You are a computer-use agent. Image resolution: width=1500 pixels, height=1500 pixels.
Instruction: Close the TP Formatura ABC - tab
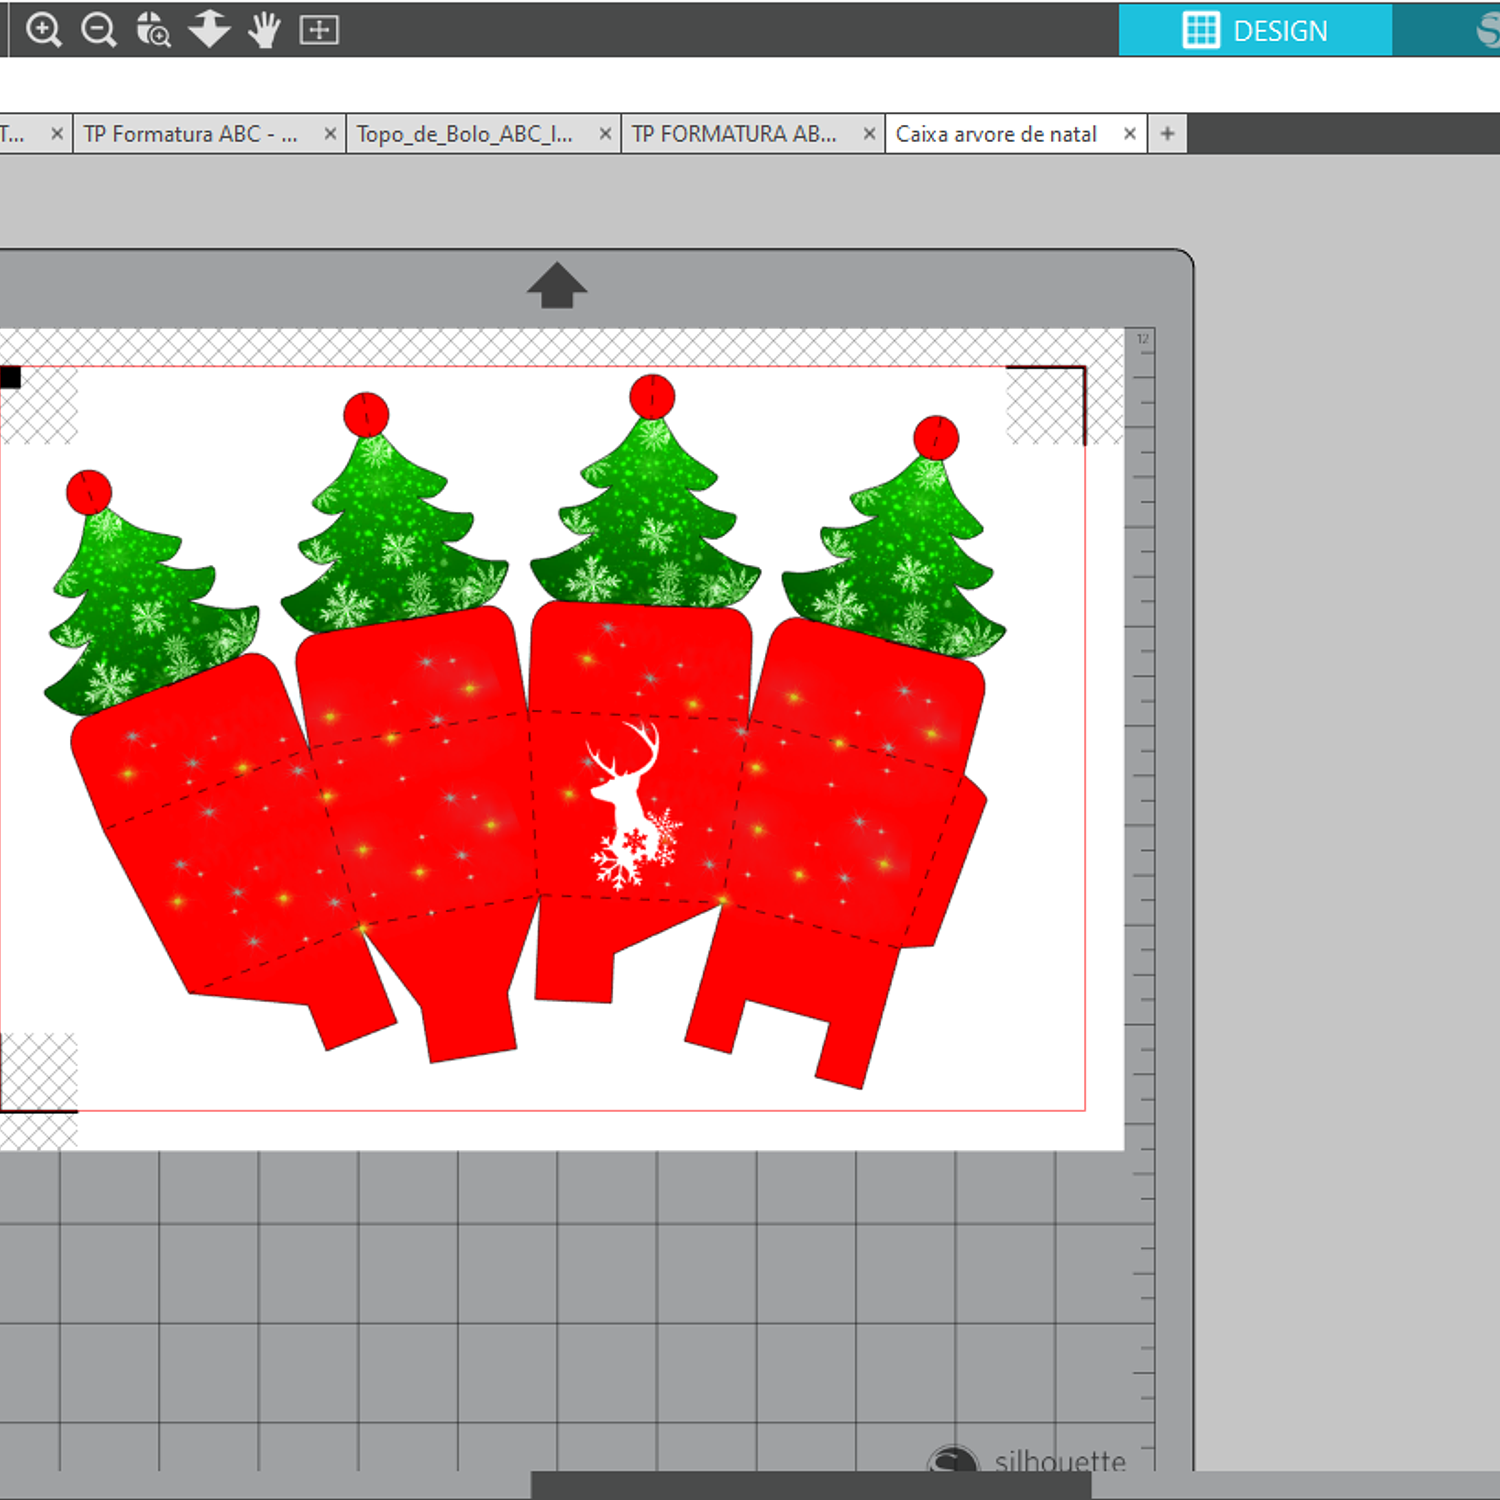coord(329,134)
